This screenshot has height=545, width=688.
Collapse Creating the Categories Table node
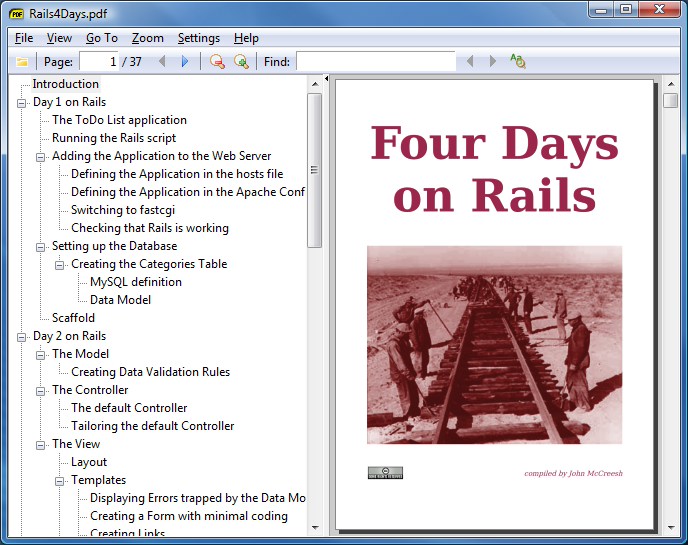point(59,265)
